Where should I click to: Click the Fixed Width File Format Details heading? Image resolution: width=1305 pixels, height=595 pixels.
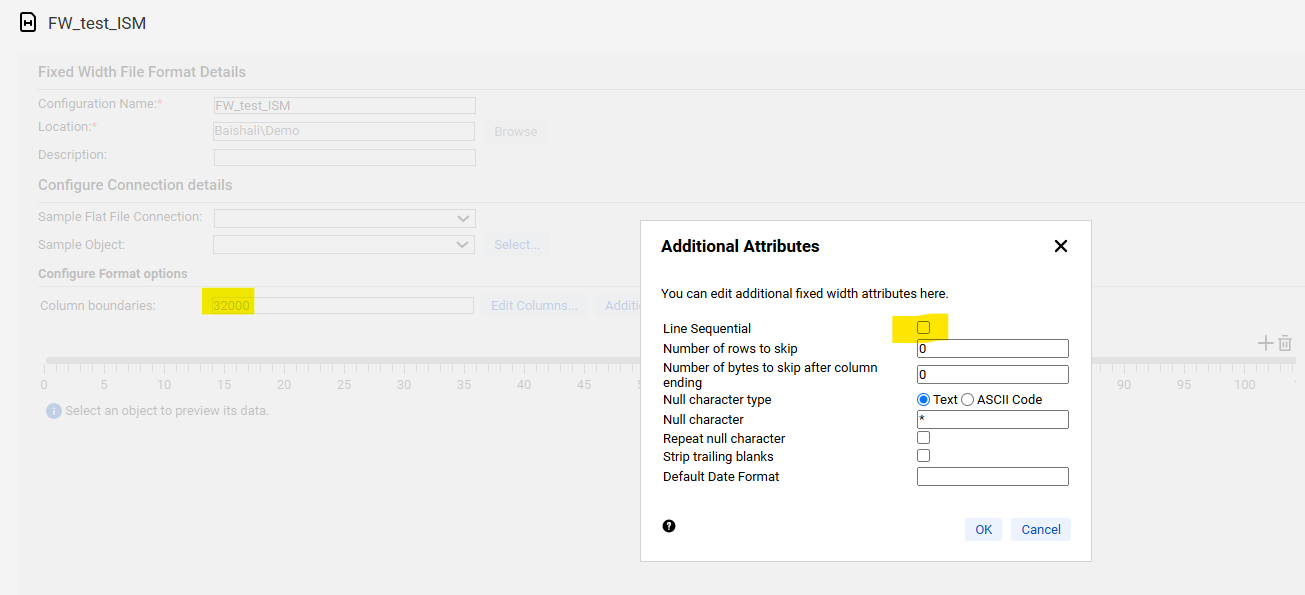pyautogui.click(x=142, y=72)
